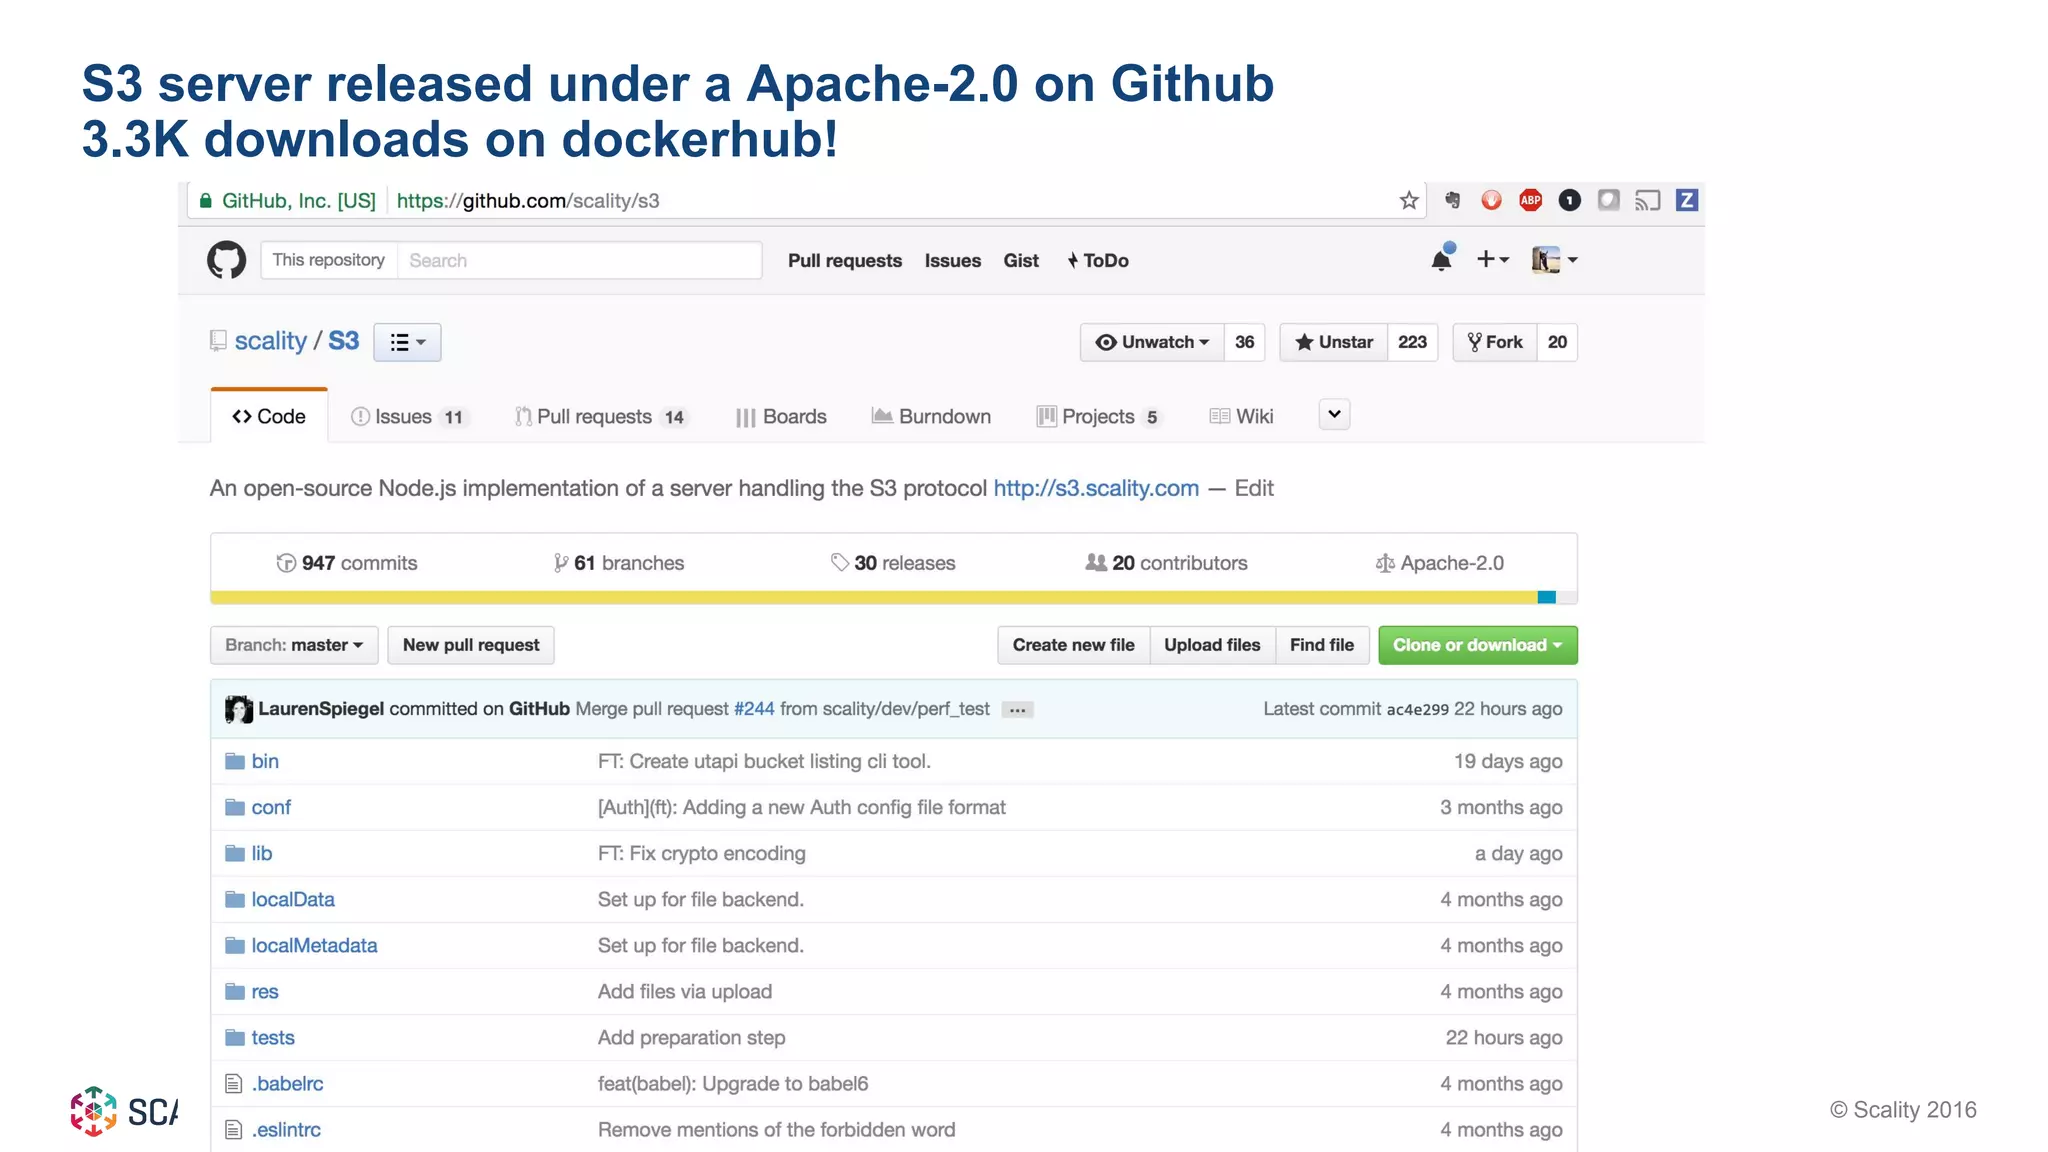Screen dimensions: 2048x1152
Task: Open Pull requests in top navigation
Action: click(845, 260)
